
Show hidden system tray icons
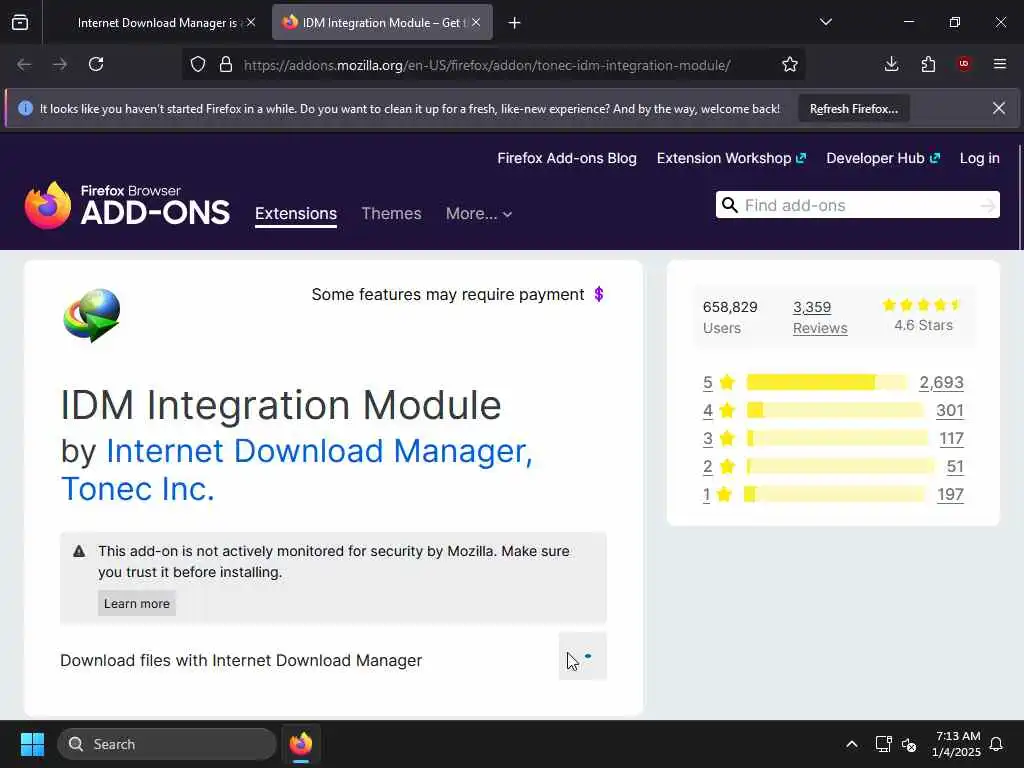coord(852,744)
